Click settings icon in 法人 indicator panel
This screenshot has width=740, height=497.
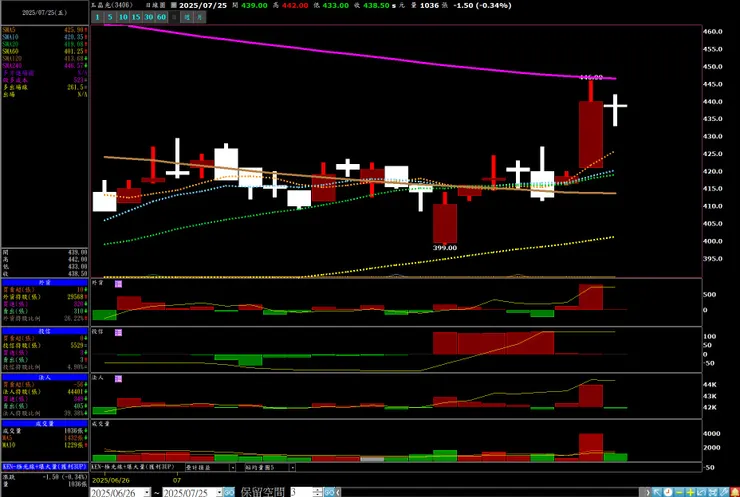118,379
